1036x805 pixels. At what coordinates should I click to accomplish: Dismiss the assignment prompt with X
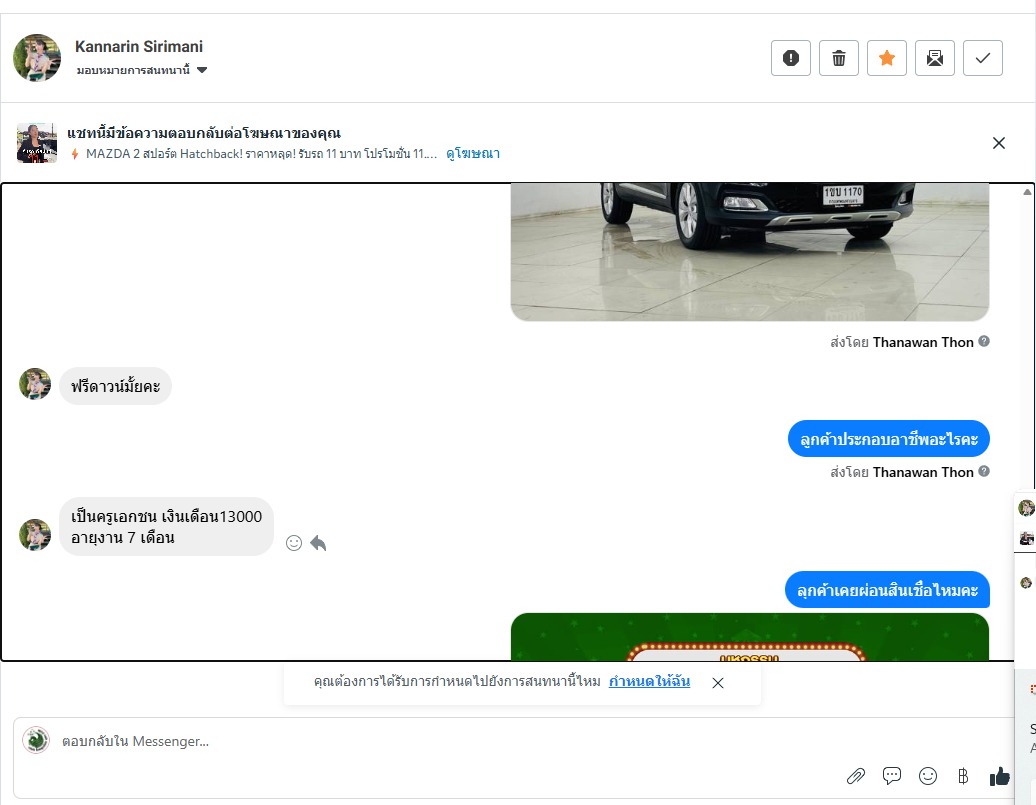pyautogui.click(x=718, y=683)
